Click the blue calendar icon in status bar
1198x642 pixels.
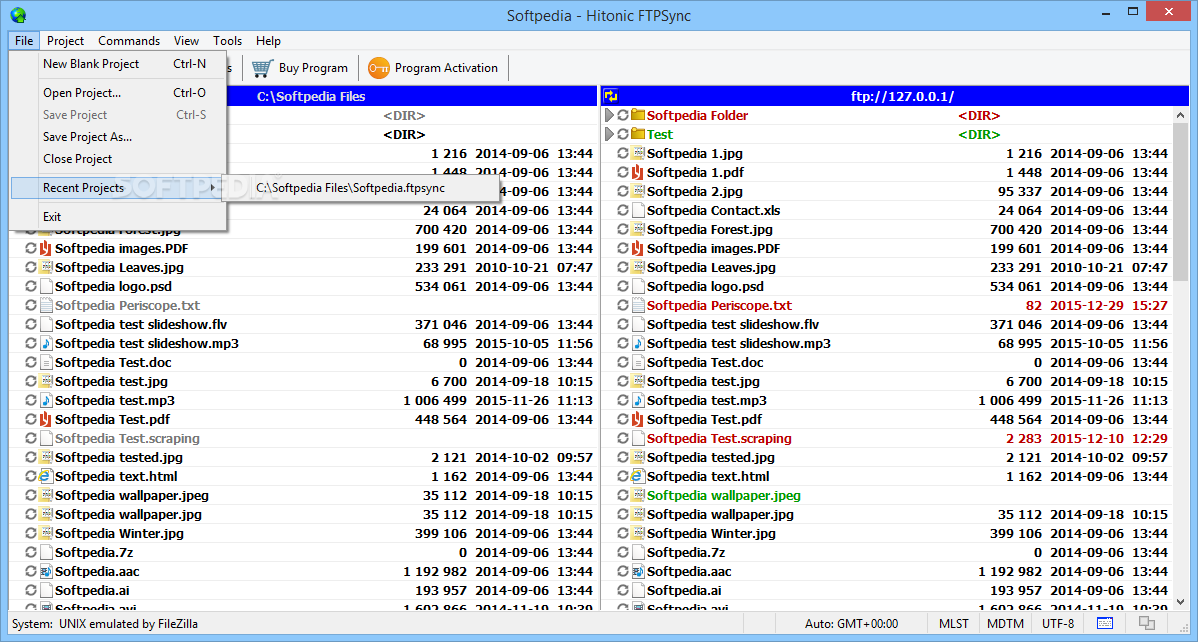coord(1105,624)
